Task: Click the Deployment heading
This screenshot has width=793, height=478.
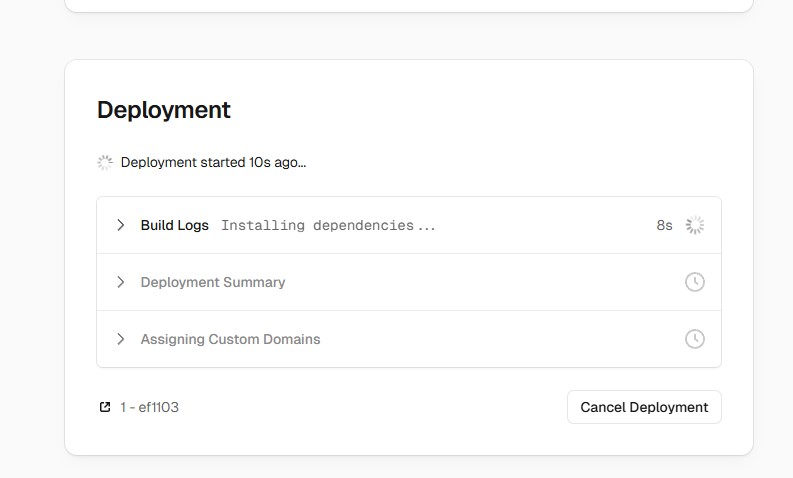Action: click(x=164, y=110)
